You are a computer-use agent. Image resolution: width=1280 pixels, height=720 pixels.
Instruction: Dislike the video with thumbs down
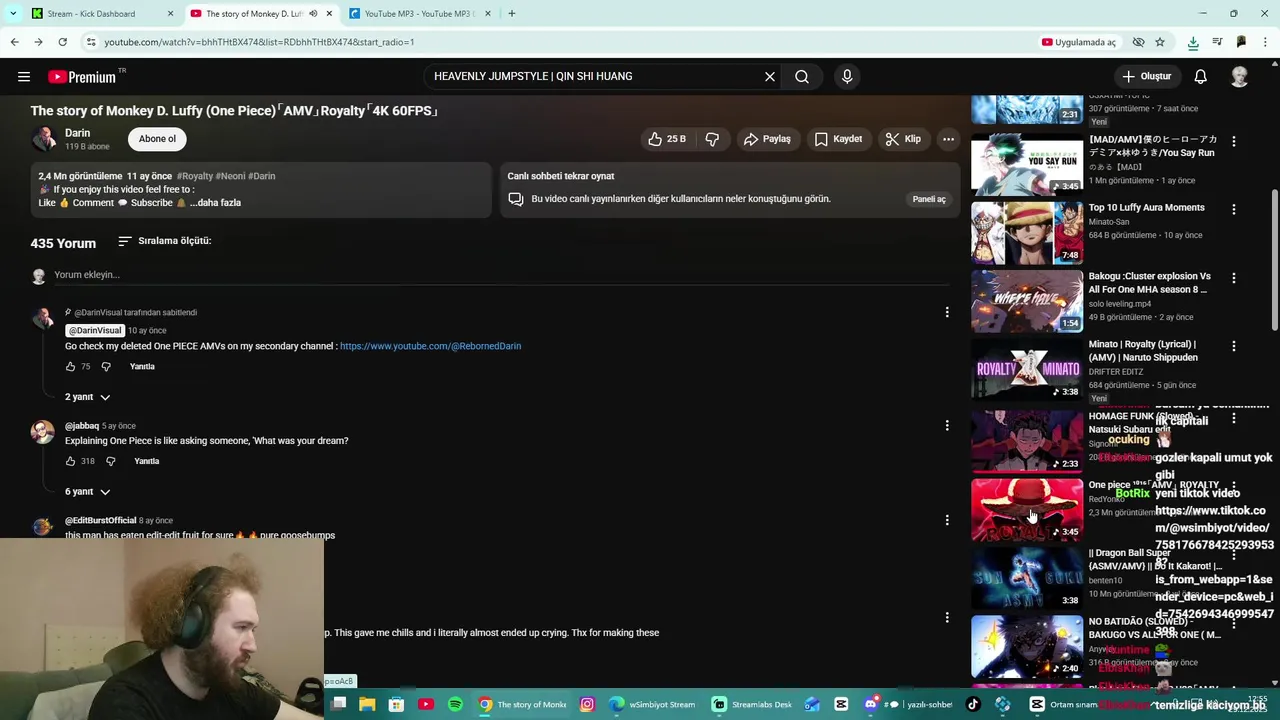[x=712, y=139]
